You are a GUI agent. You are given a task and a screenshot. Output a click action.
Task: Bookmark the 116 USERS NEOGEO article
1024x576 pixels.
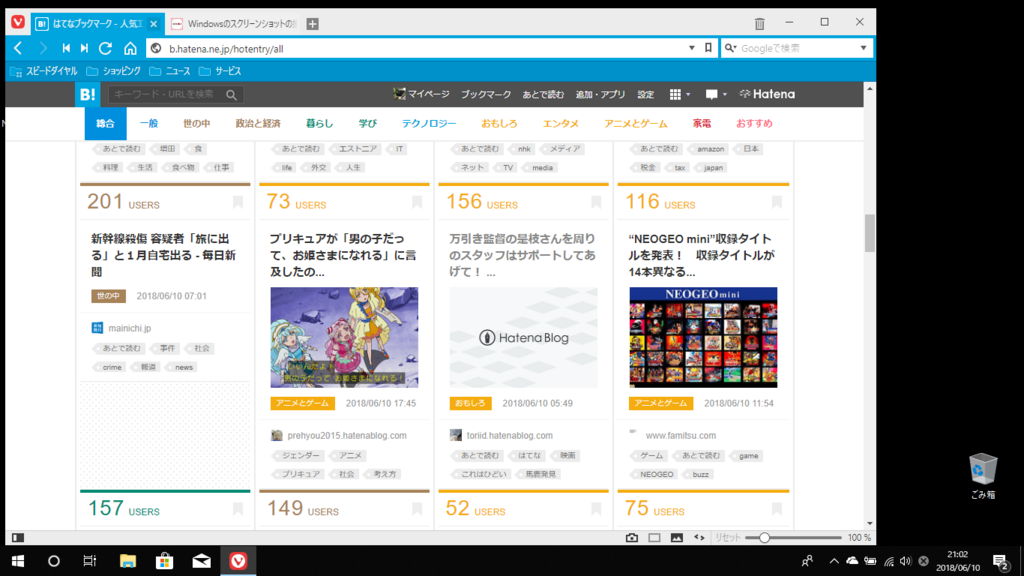tap(776, 202)
